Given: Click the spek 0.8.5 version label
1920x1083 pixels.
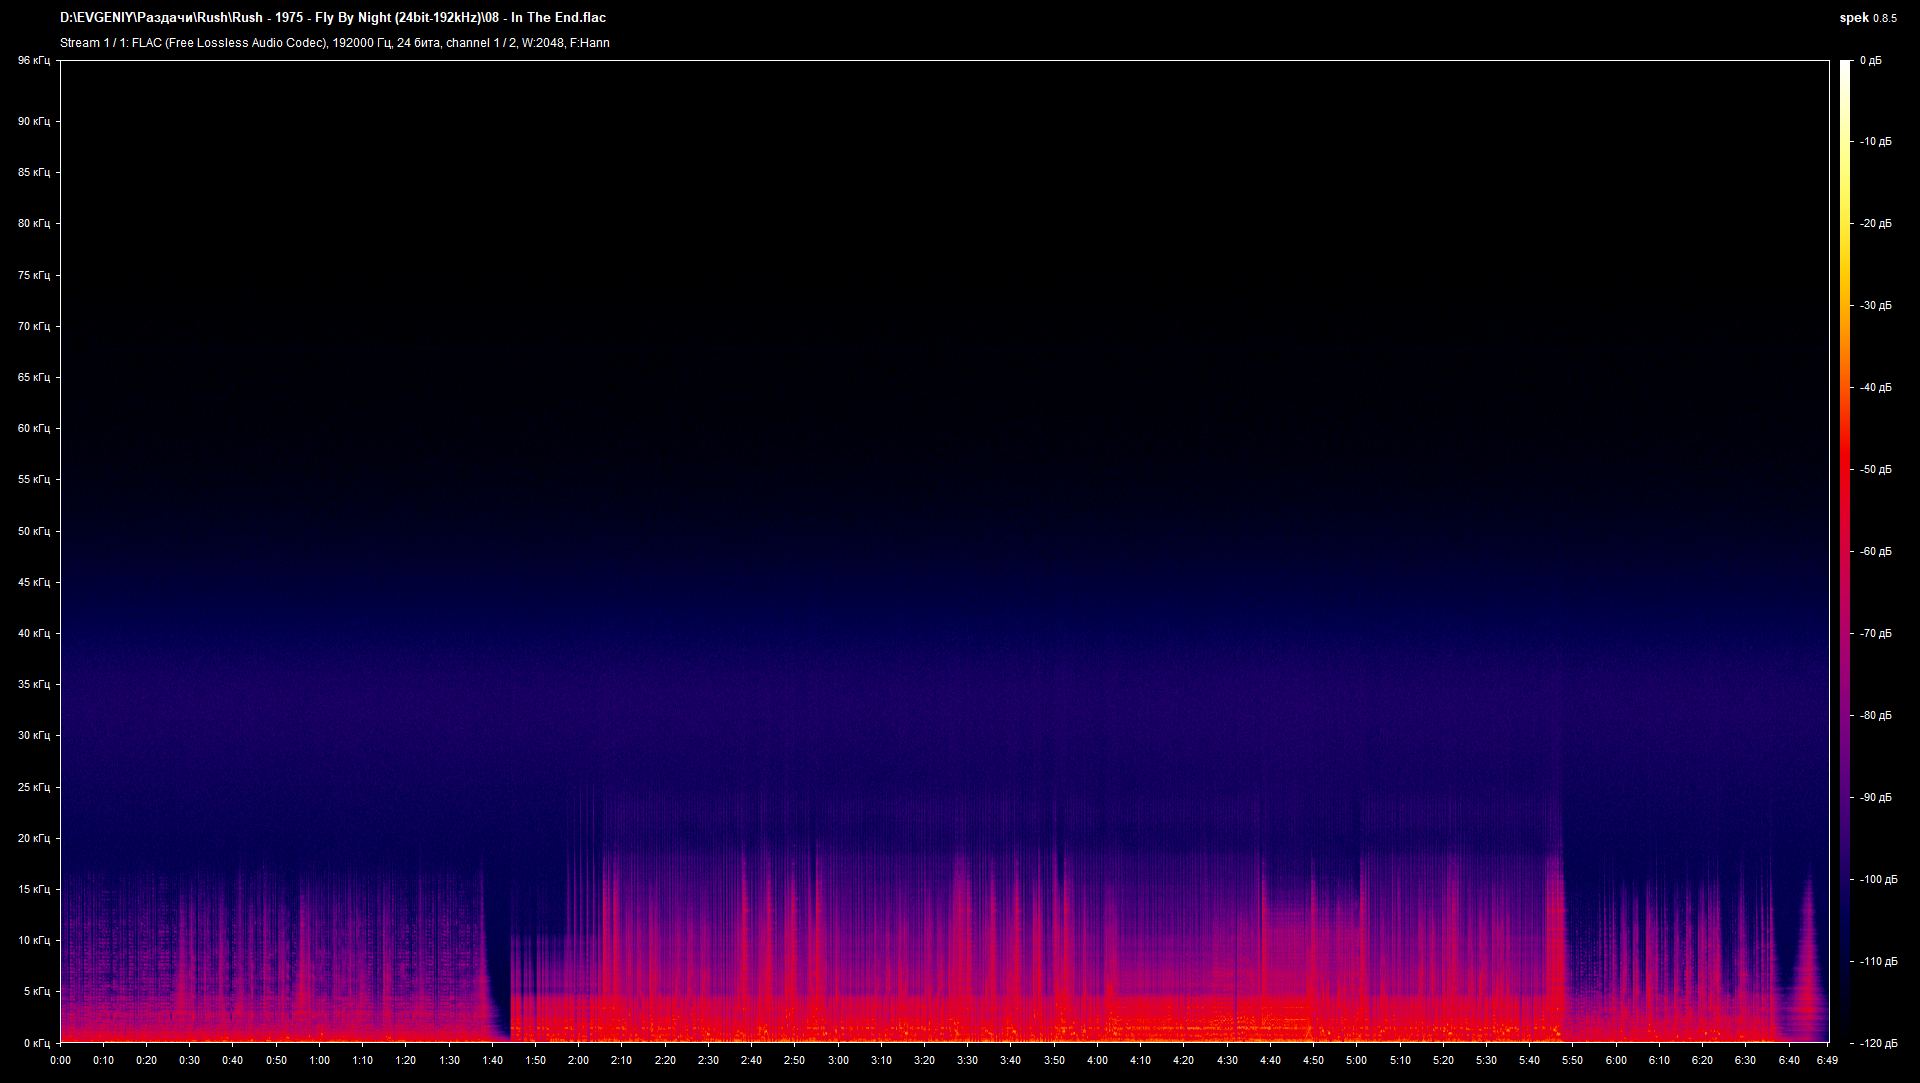Looking at the screenshot, I should pyautogui.click(x=1868, y=18).
